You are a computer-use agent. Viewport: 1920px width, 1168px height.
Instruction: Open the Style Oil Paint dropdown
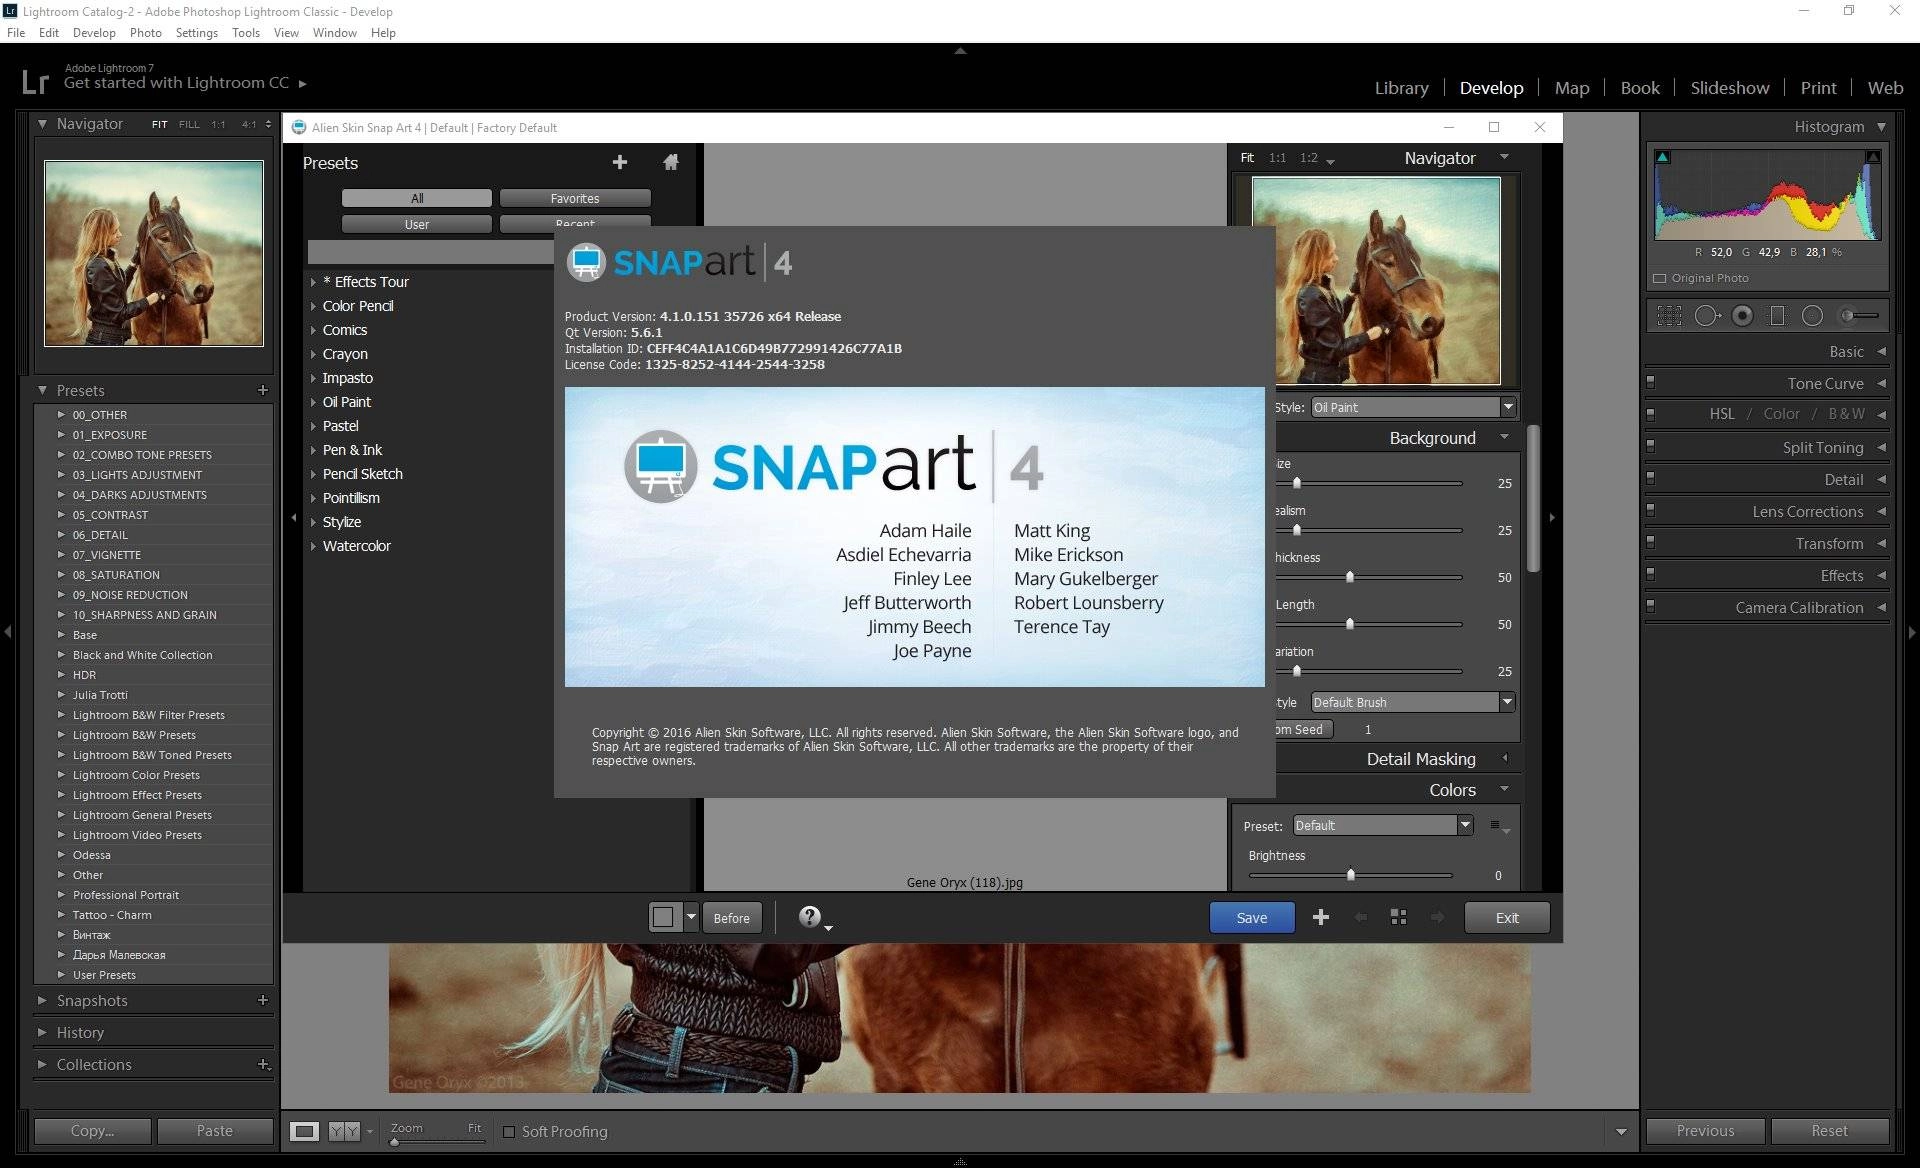(x=1413, y=407)
